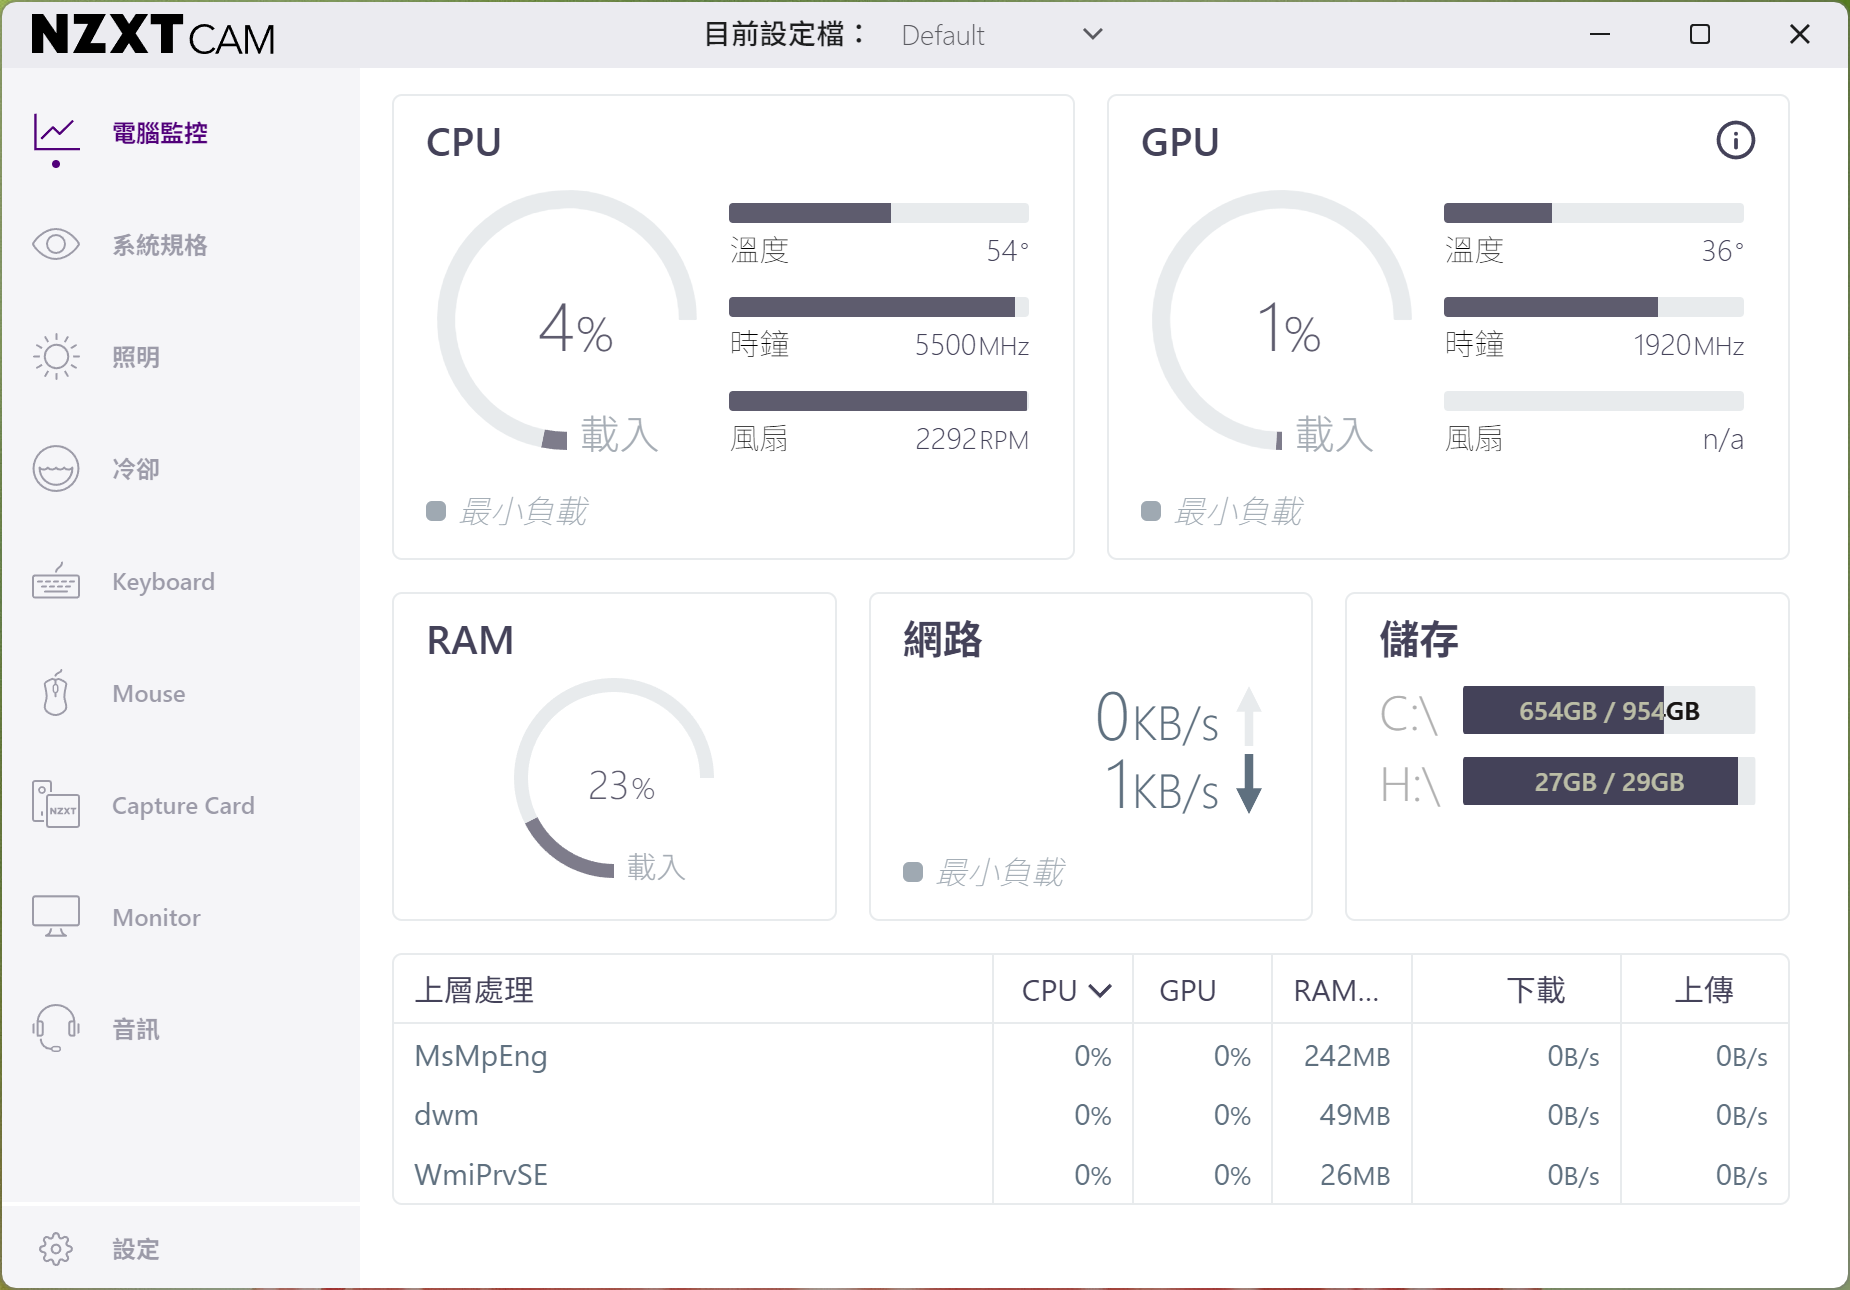Click the 49MB RAM value for dwm

tap(1355, 1115)
